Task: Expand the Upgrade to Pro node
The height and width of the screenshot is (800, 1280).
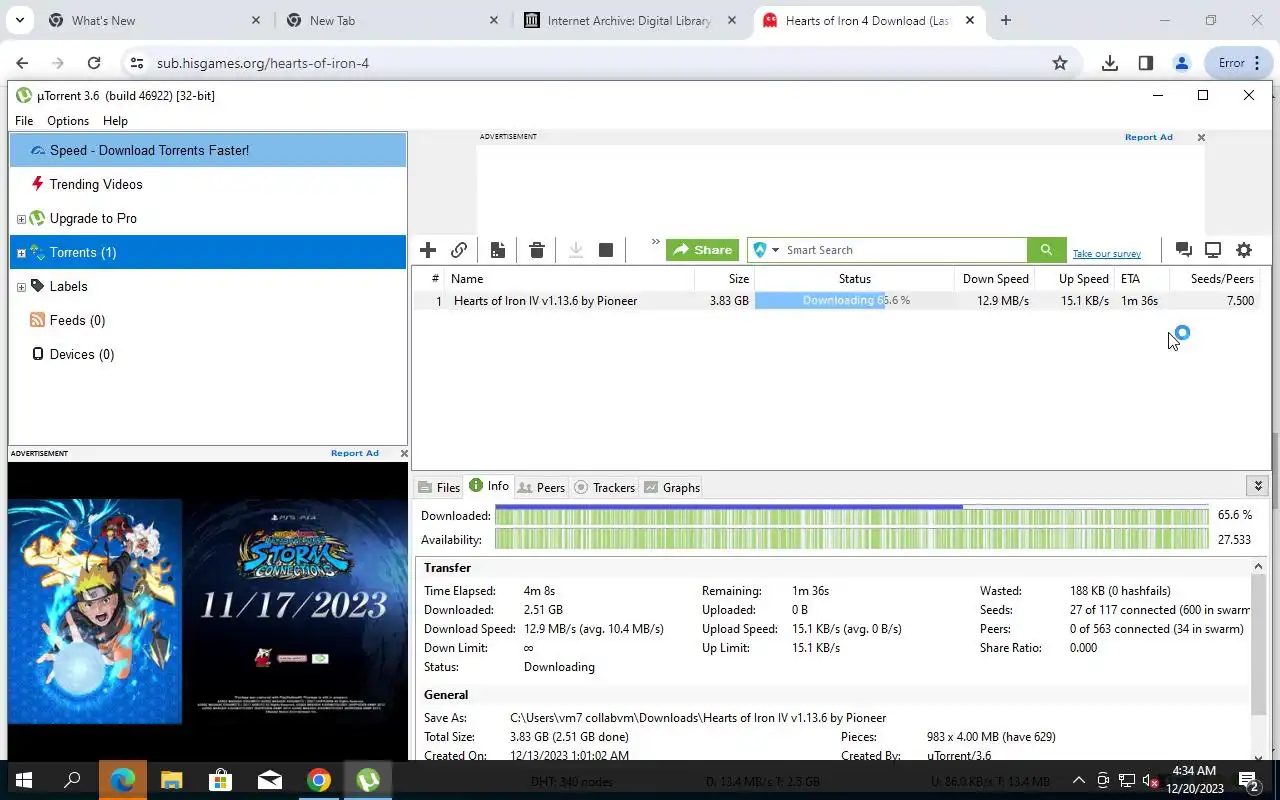Action: [21, 219]
